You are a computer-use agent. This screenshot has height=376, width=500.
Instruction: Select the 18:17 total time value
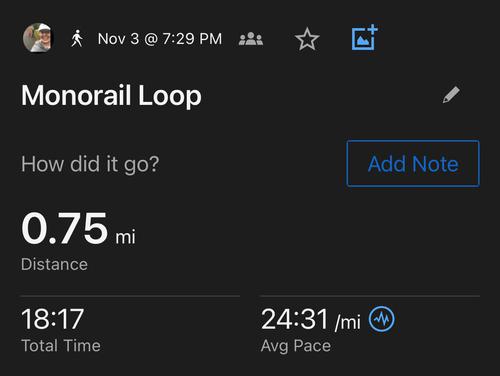click(52, 319)
